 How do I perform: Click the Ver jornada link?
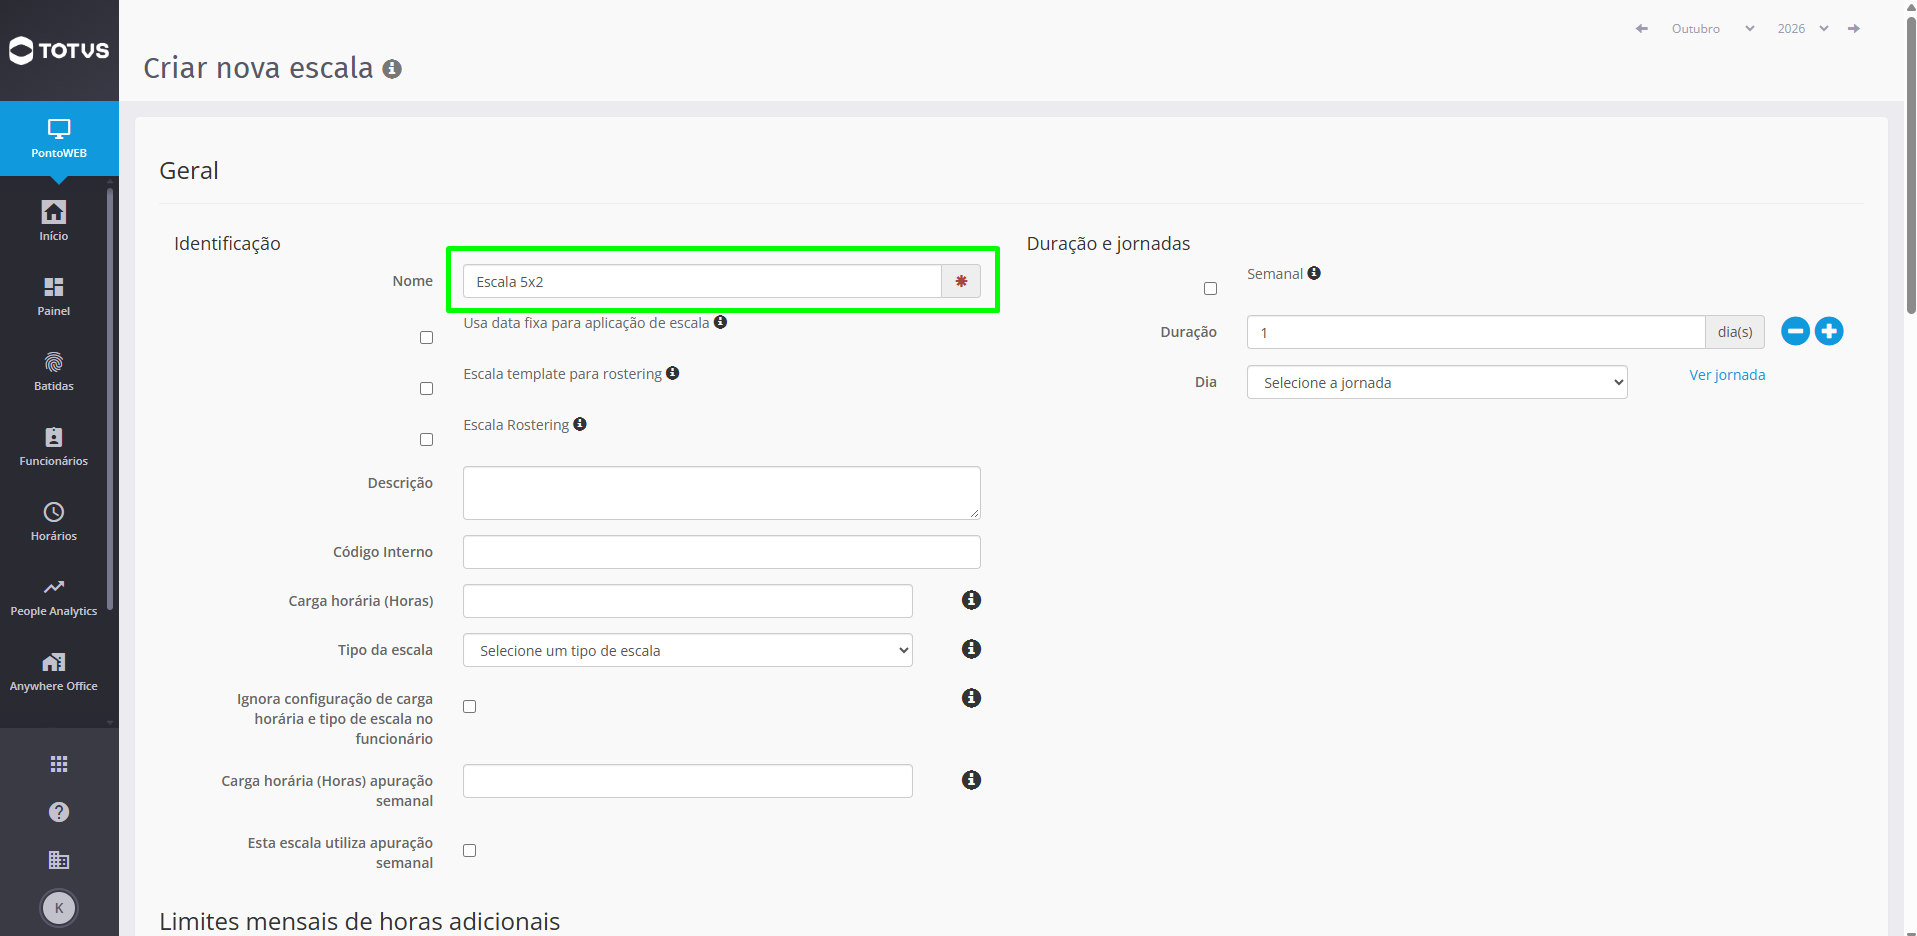1727,375
